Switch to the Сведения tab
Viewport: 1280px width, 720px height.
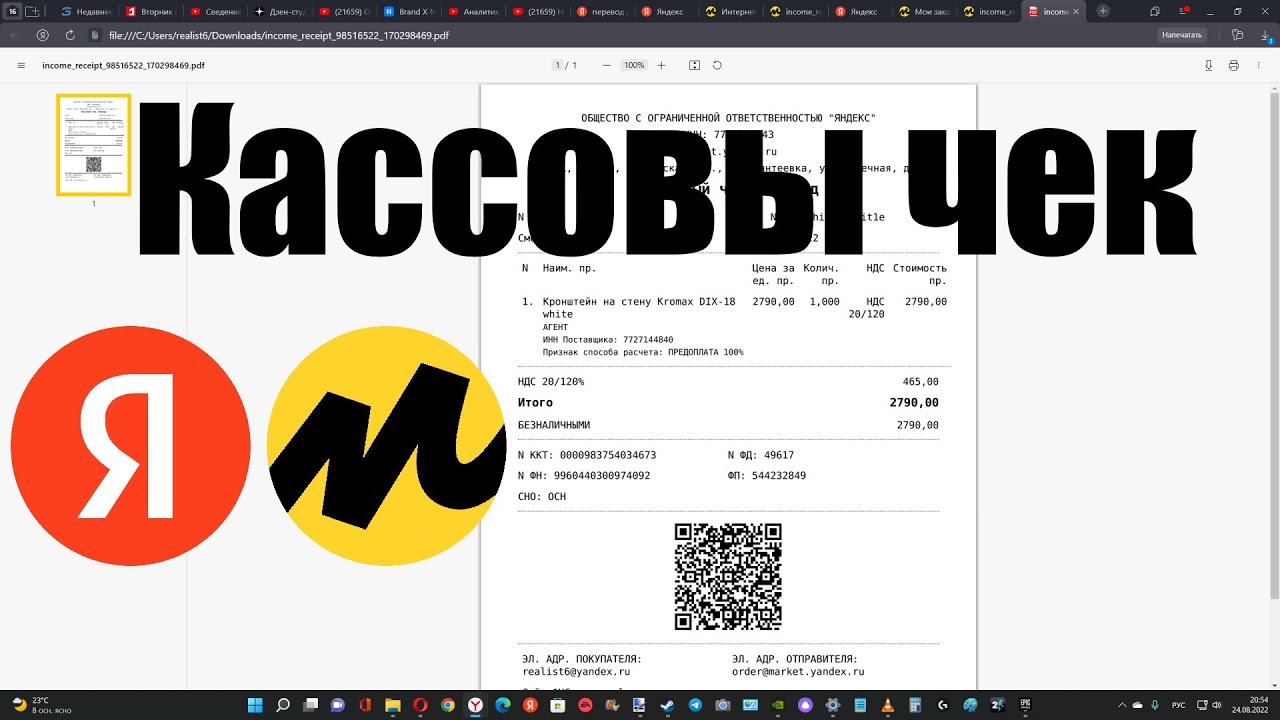pyautogui.click(x=214, y=11)
